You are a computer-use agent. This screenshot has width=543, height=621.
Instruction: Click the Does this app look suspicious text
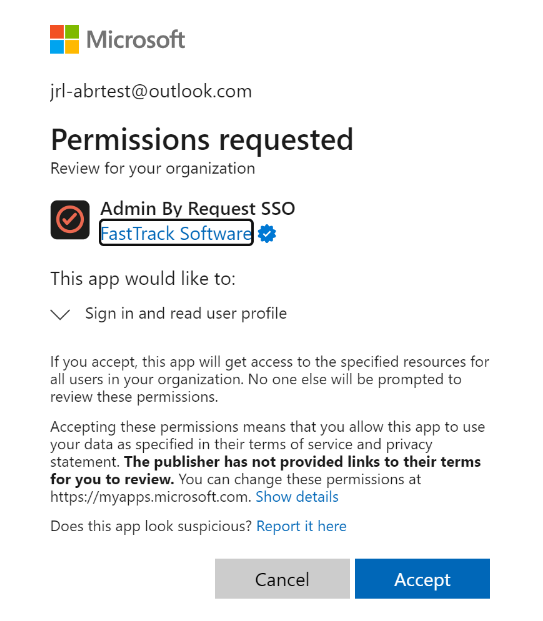(151, 526)
